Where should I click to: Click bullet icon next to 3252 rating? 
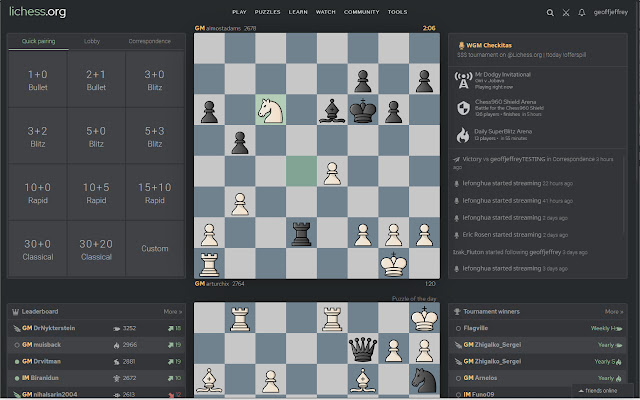pyautogui.click(x=117, y=328)
